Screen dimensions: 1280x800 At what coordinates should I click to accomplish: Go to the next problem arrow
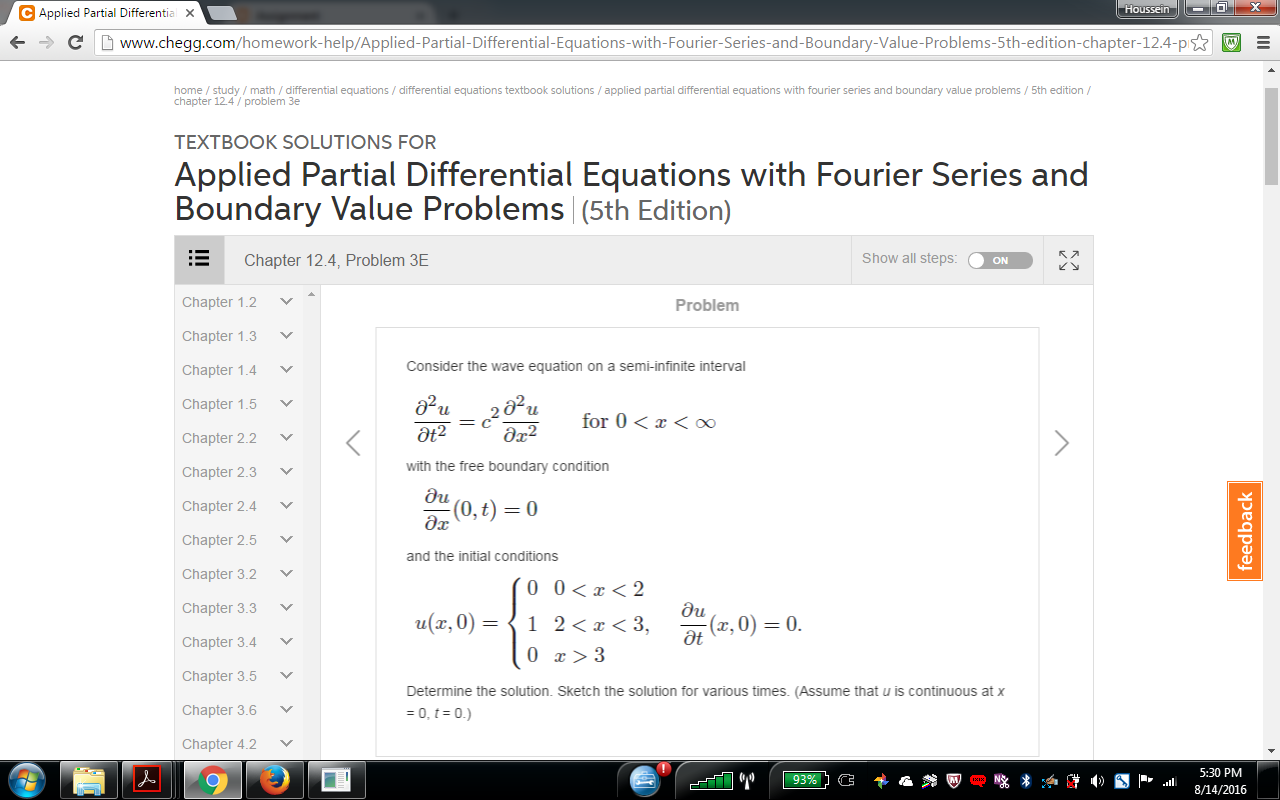(x=1061, y=442)
